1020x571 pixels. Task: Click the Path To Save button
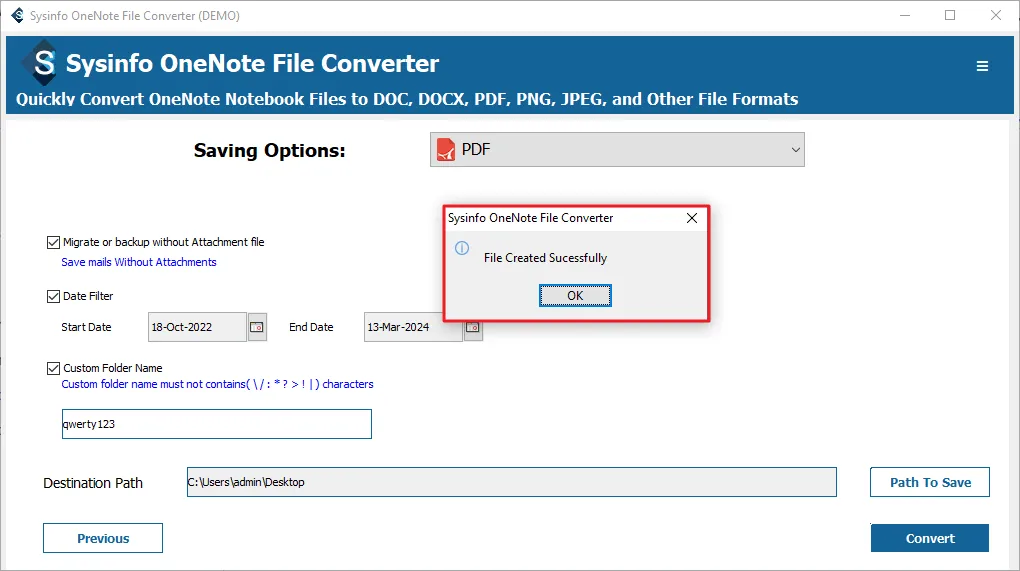click(x=930, y=482)
